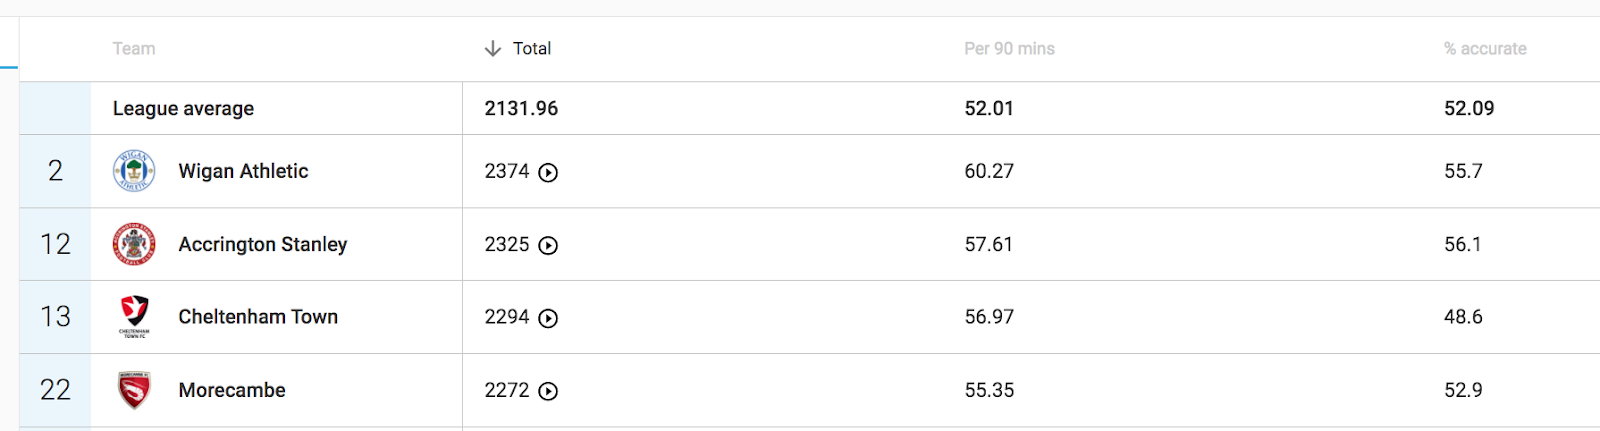
Task: Click the Morecambe club crest
Action: pos(134,390)
